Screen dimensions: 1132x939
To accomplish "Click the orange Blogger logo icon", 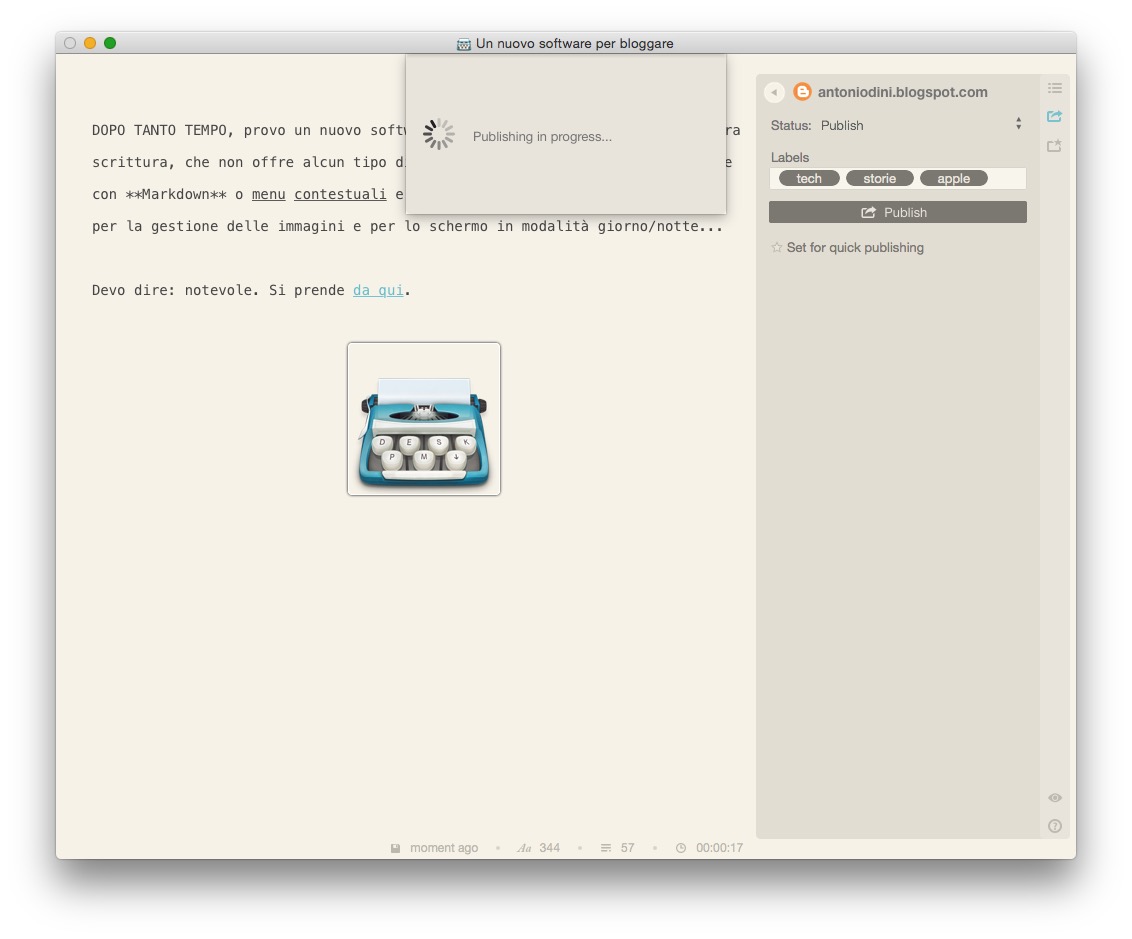I will [802, 92].
